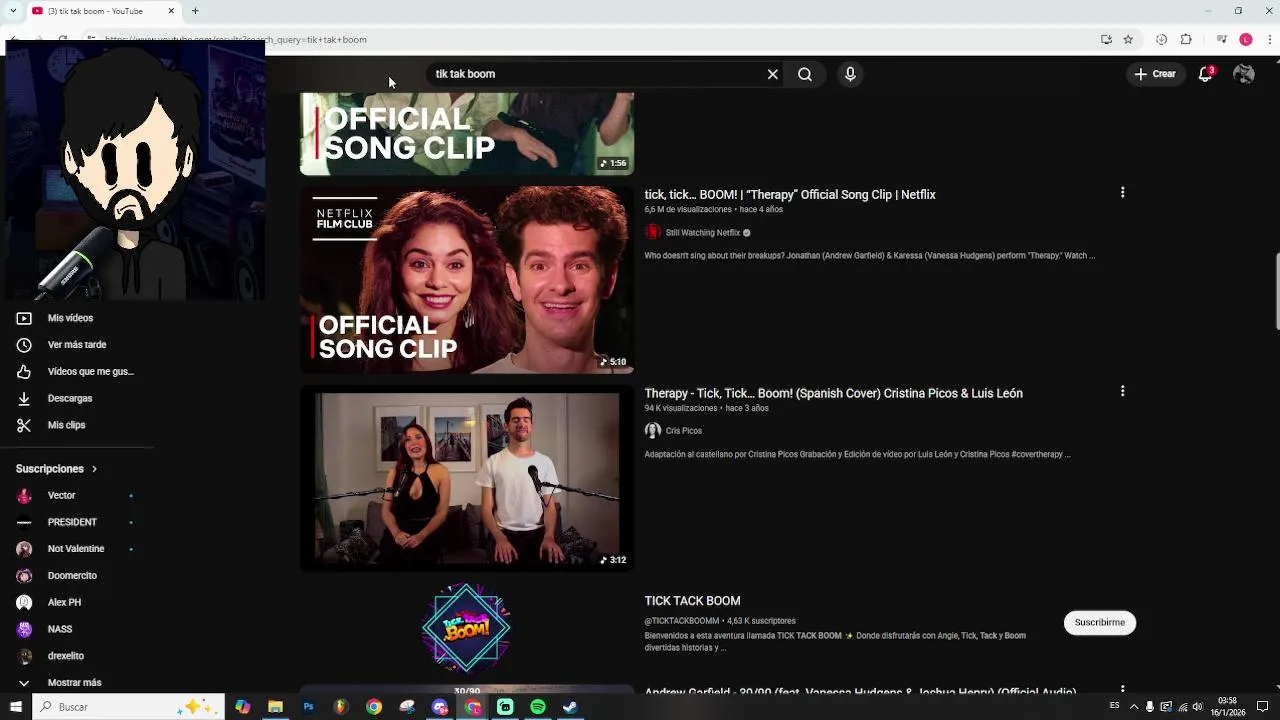Image resolution: width=1280 pixels, height=720 pixels.
Task: Open the Windows Start menu
Action: 15,707
